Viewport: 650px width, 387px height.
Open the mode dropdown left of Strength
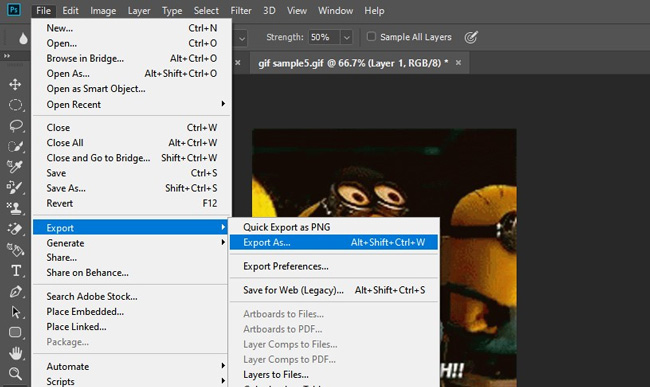pos(242,39)
